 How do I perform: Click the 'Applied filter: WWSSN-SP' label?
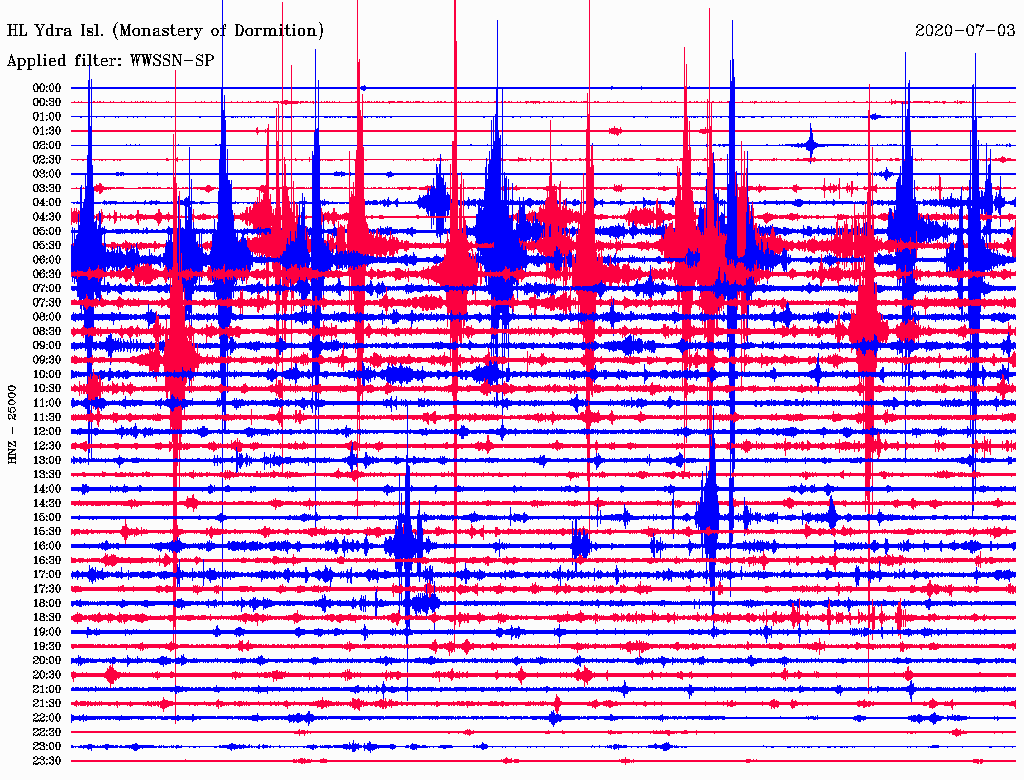pos(110,61)
